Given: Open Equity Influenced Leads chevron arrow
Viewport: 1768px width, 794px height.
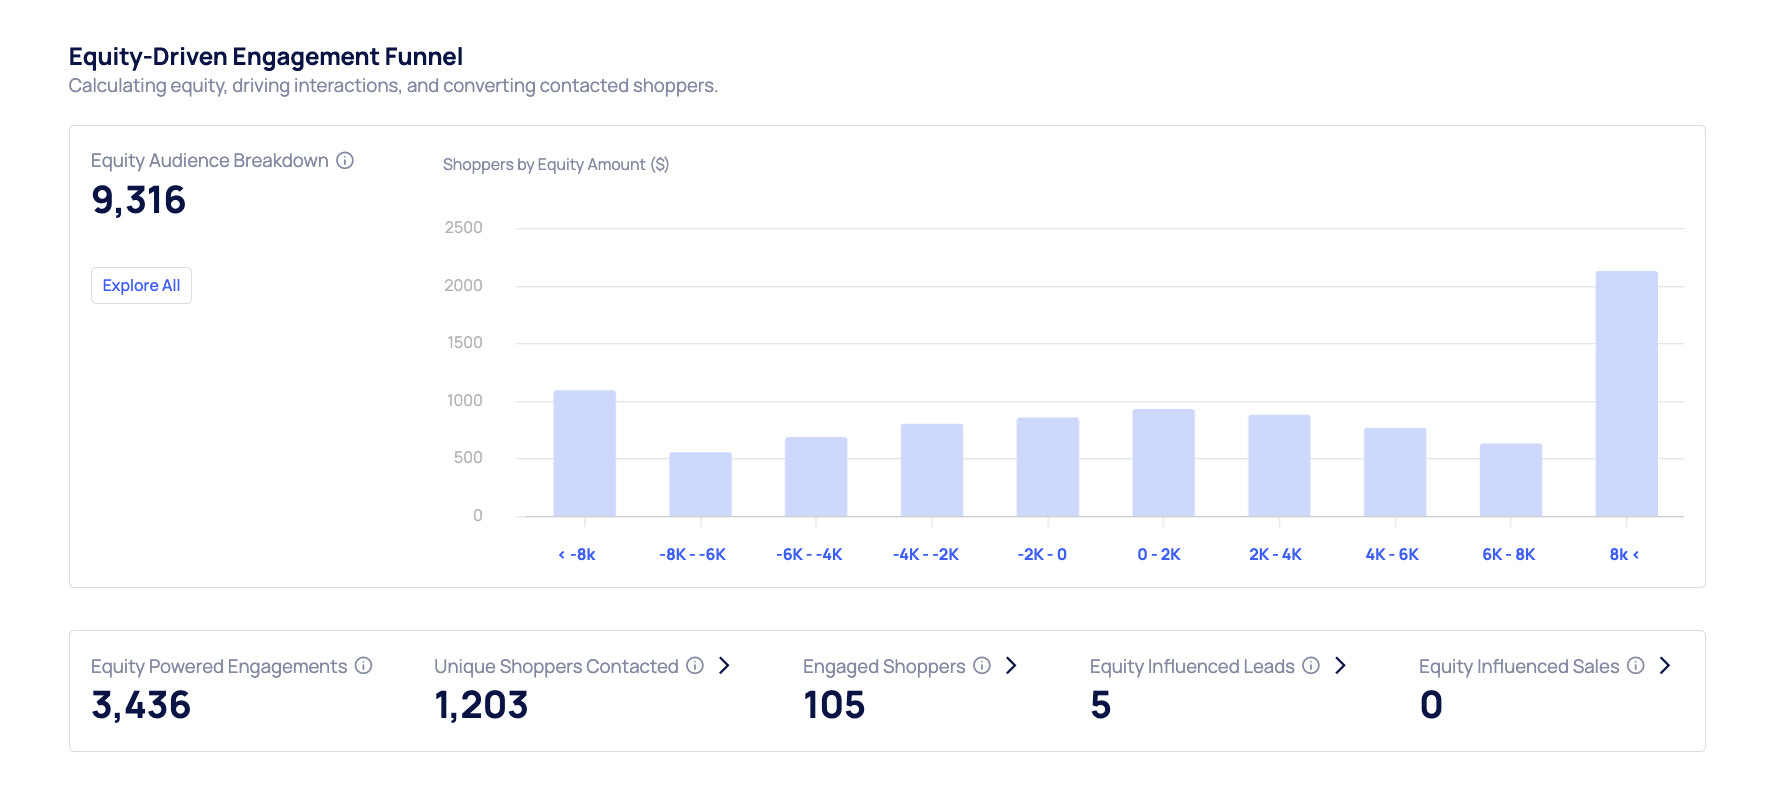Looking at the screenshot, I should [x=1341, y=666].
